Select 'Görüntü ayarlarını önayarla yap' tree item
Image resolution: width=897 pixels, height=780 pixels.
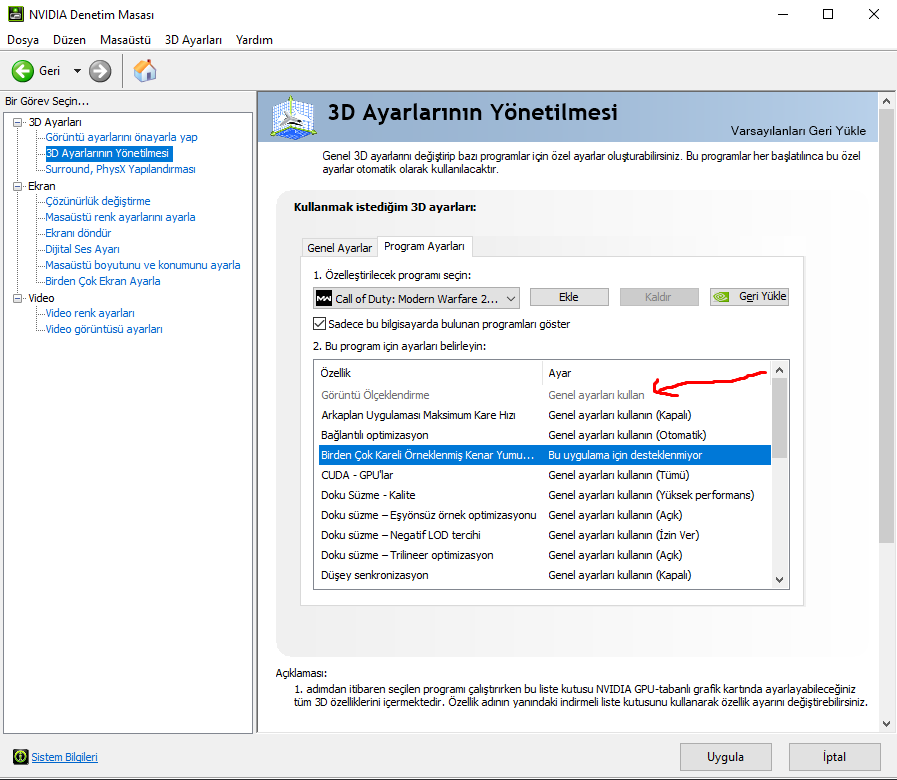coord(121,137)
